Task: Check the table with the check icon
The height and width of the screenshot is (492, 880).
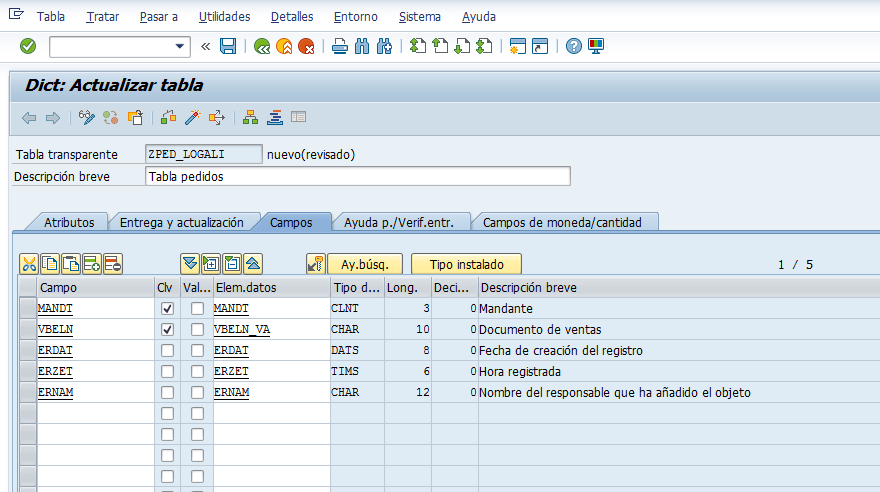Action: [168, 117]
